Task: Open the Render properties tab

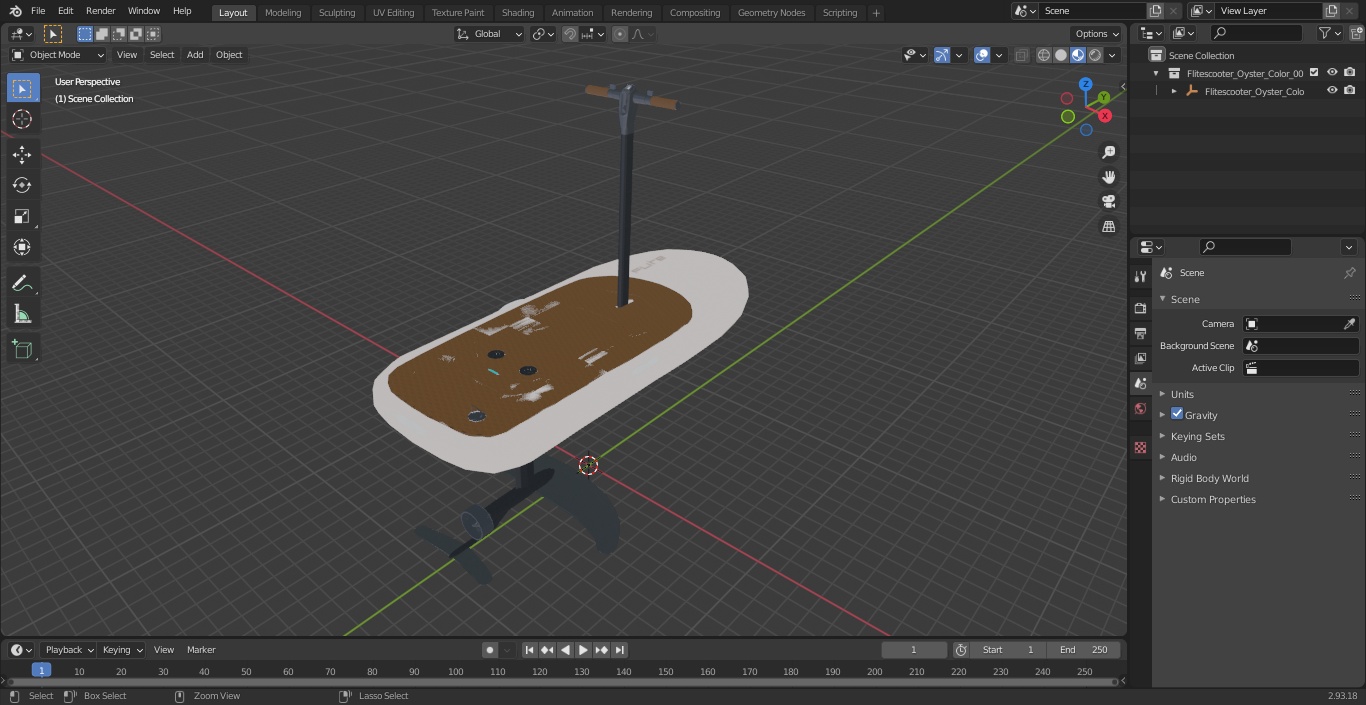Action: click(x=1140, y=308)
